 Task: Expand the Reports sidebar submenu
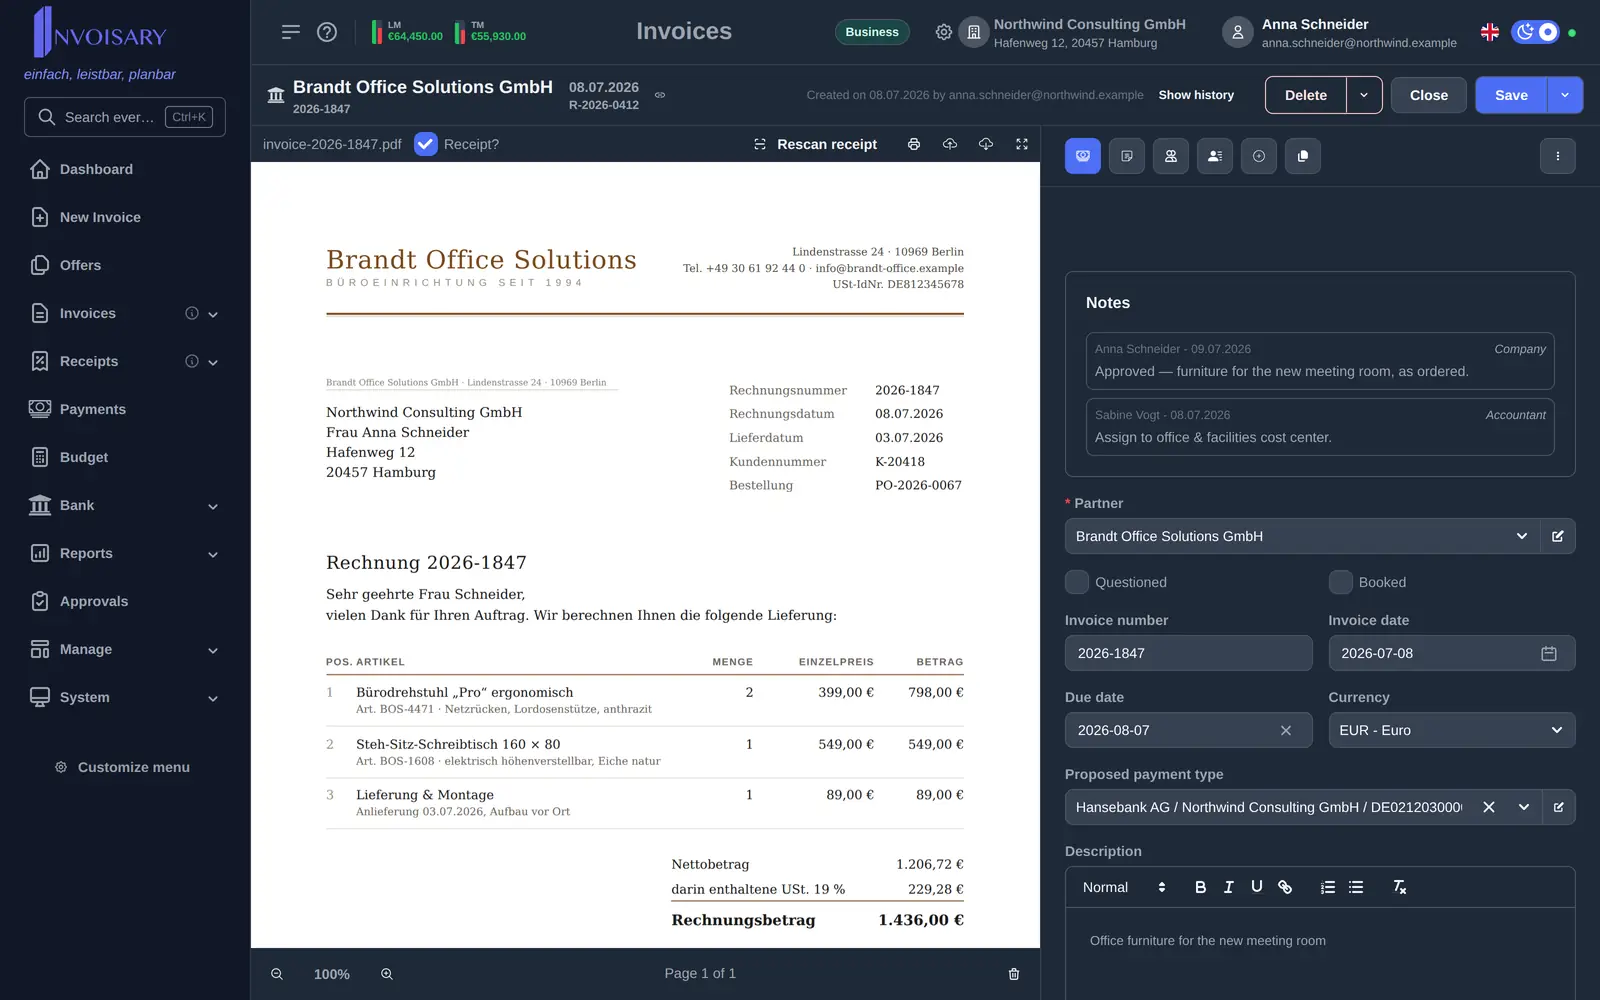click(x=213, y=554)
